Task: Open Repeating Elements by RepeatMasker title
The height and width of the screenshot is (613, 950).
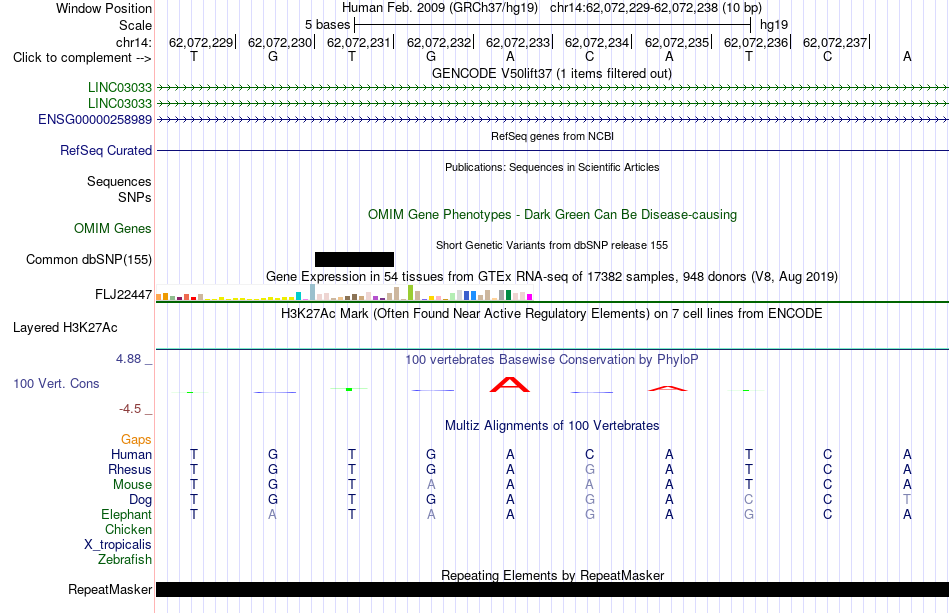Action: [x=553, y=575]
